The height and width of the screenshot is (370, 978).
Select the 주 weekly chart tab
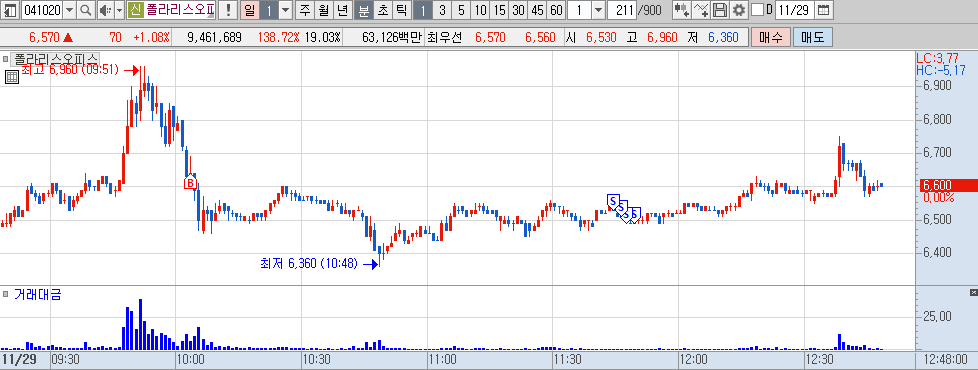click(x=304, y=10)
